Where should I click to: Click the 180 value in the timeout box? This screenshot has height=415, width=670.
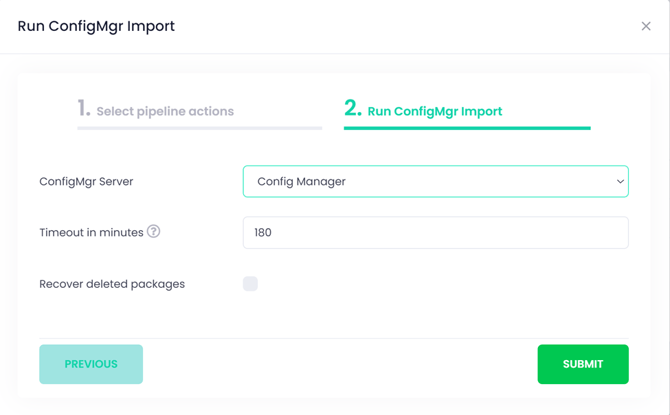(263, 233)
